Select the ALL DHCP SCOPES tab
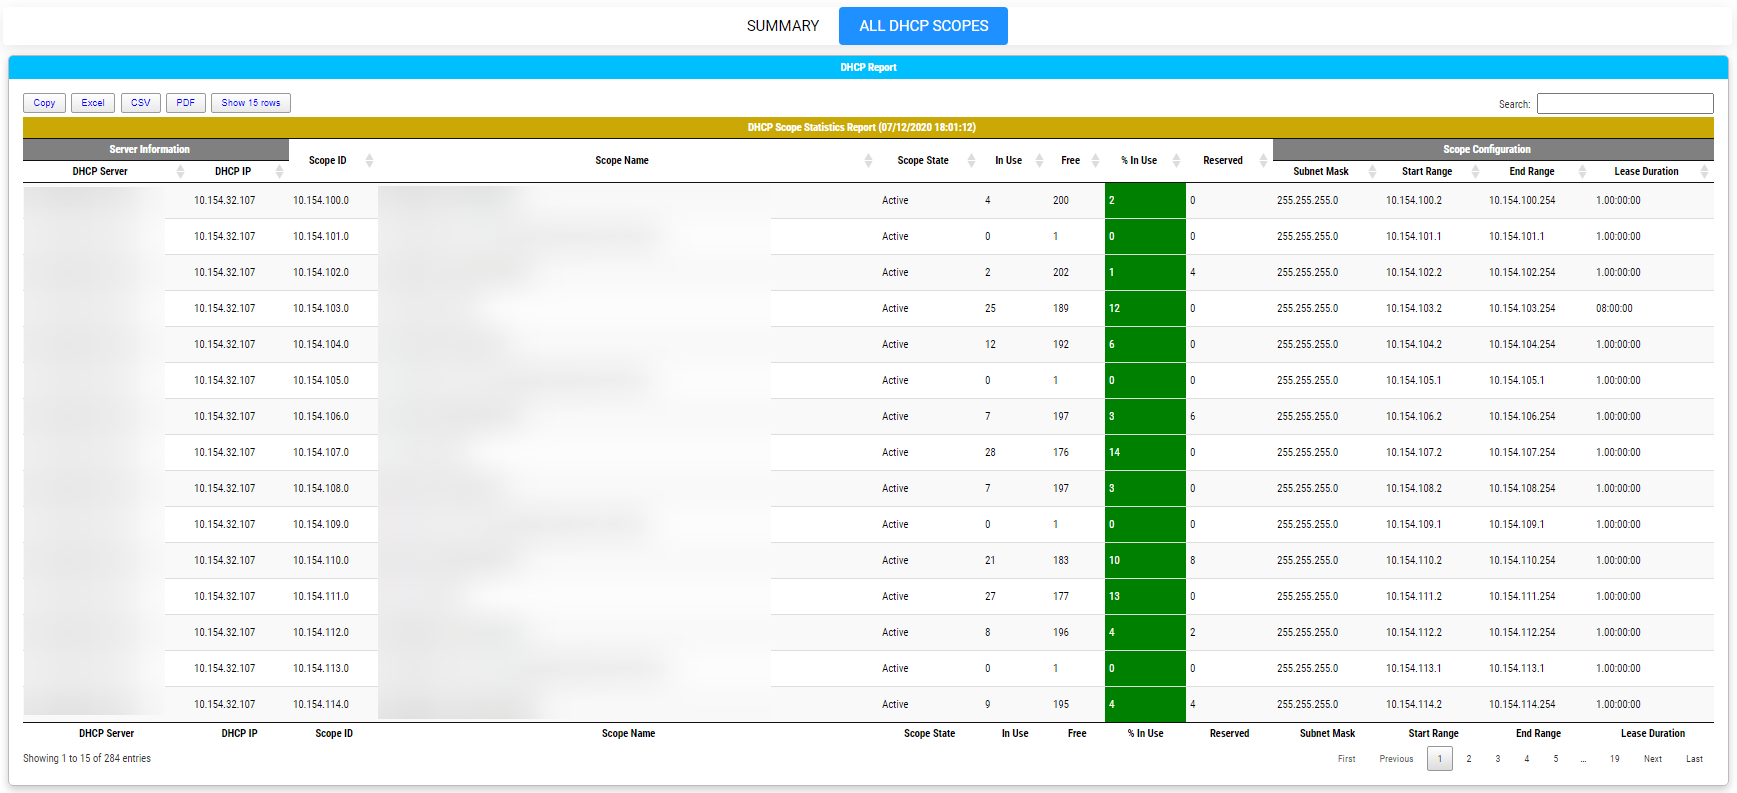 [x=923, y=26]
